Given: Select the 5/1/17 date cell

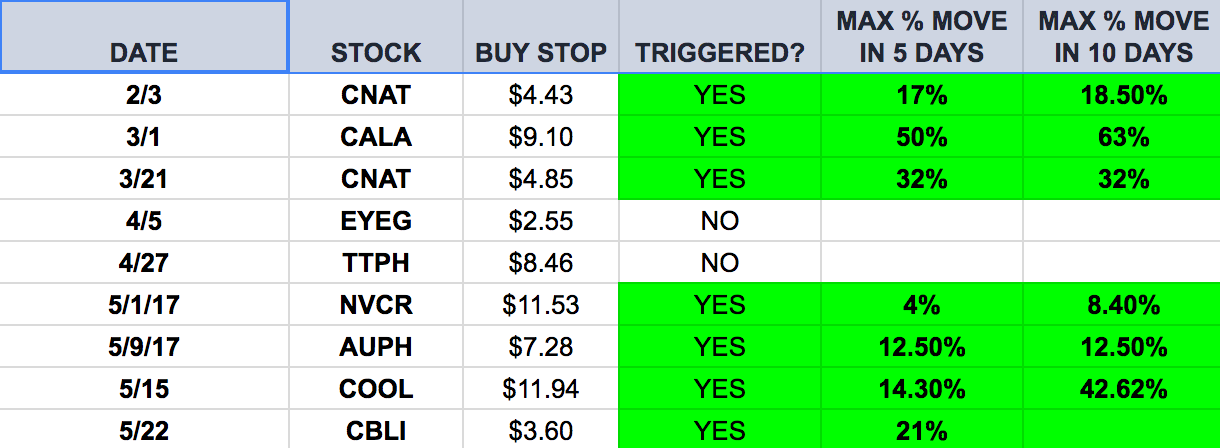Looking at the screenshot, I should click(145, 304).
